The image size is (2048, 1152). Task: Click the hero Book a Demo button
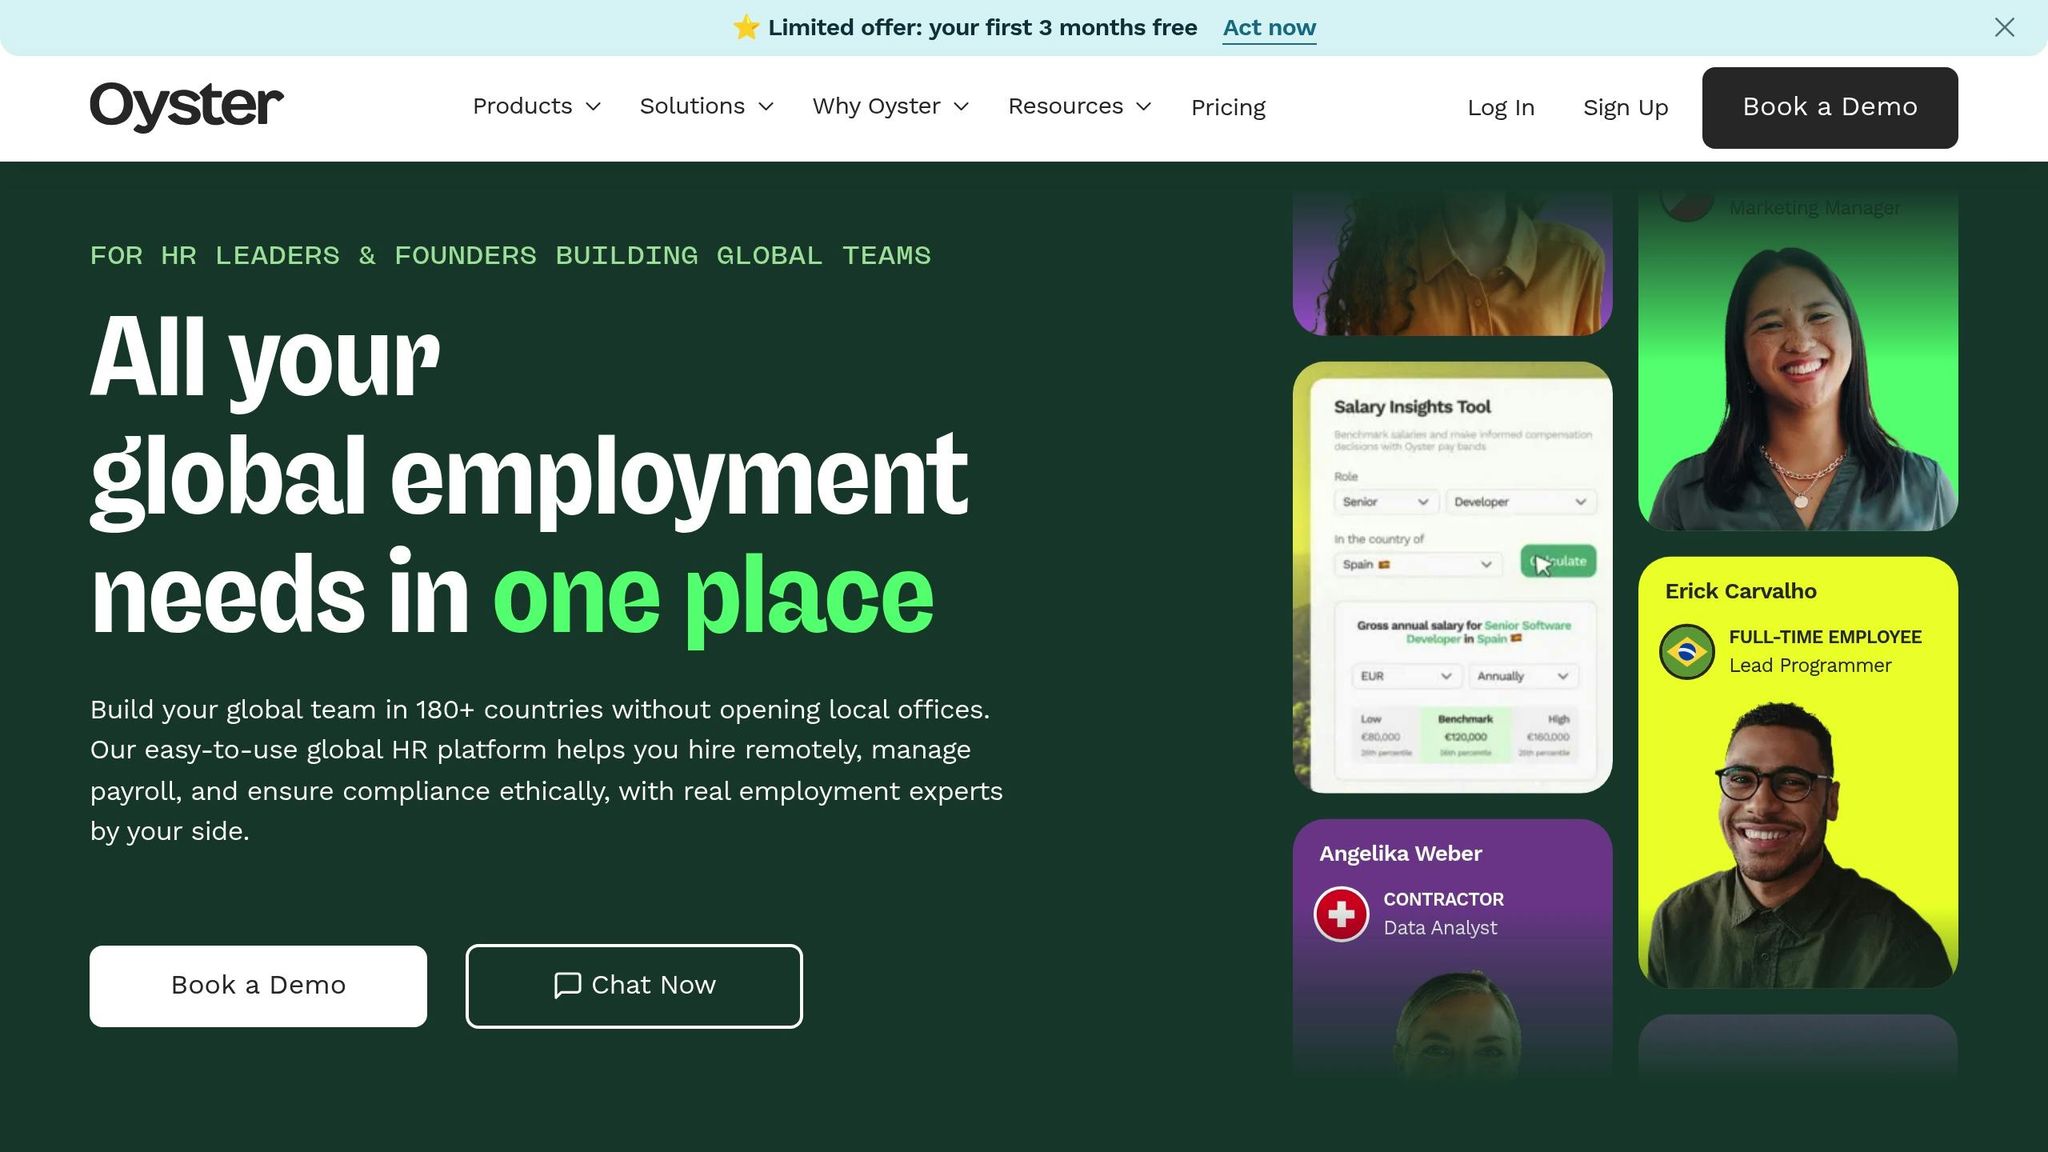pos(258,986)
